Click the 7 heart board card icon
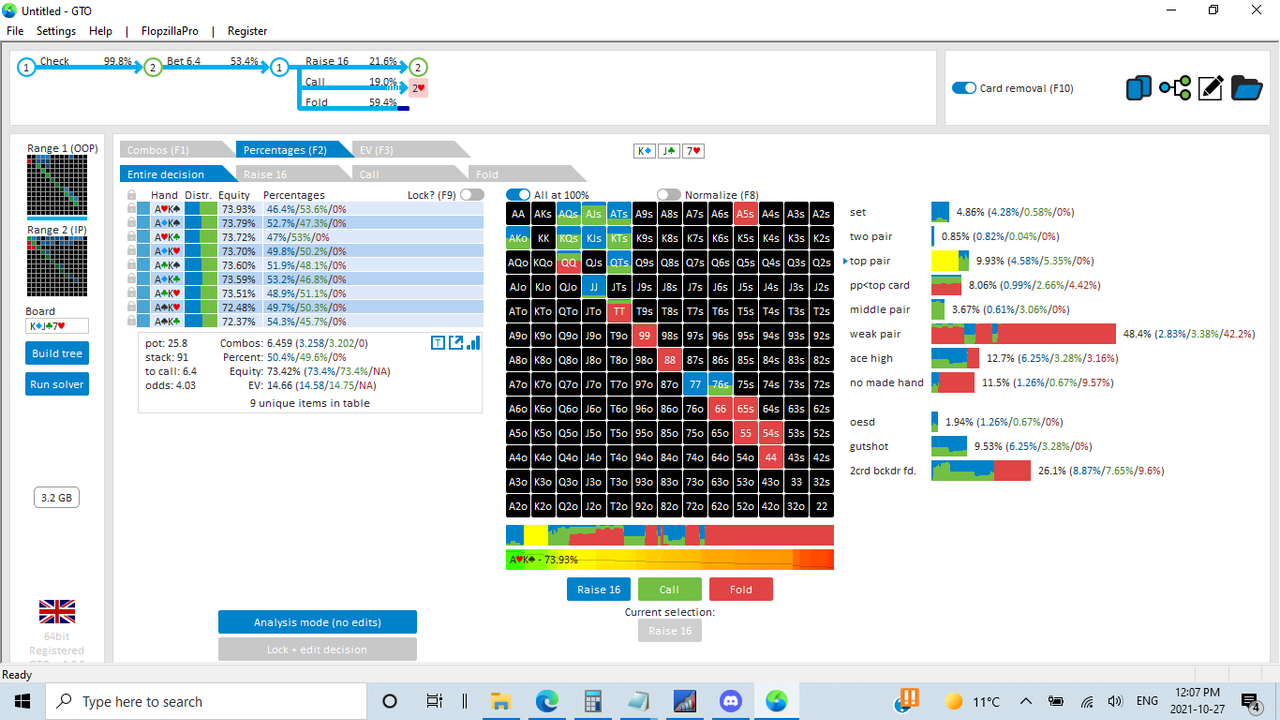Viewport: 1280px width, 720px height. (x=692, y=150)
